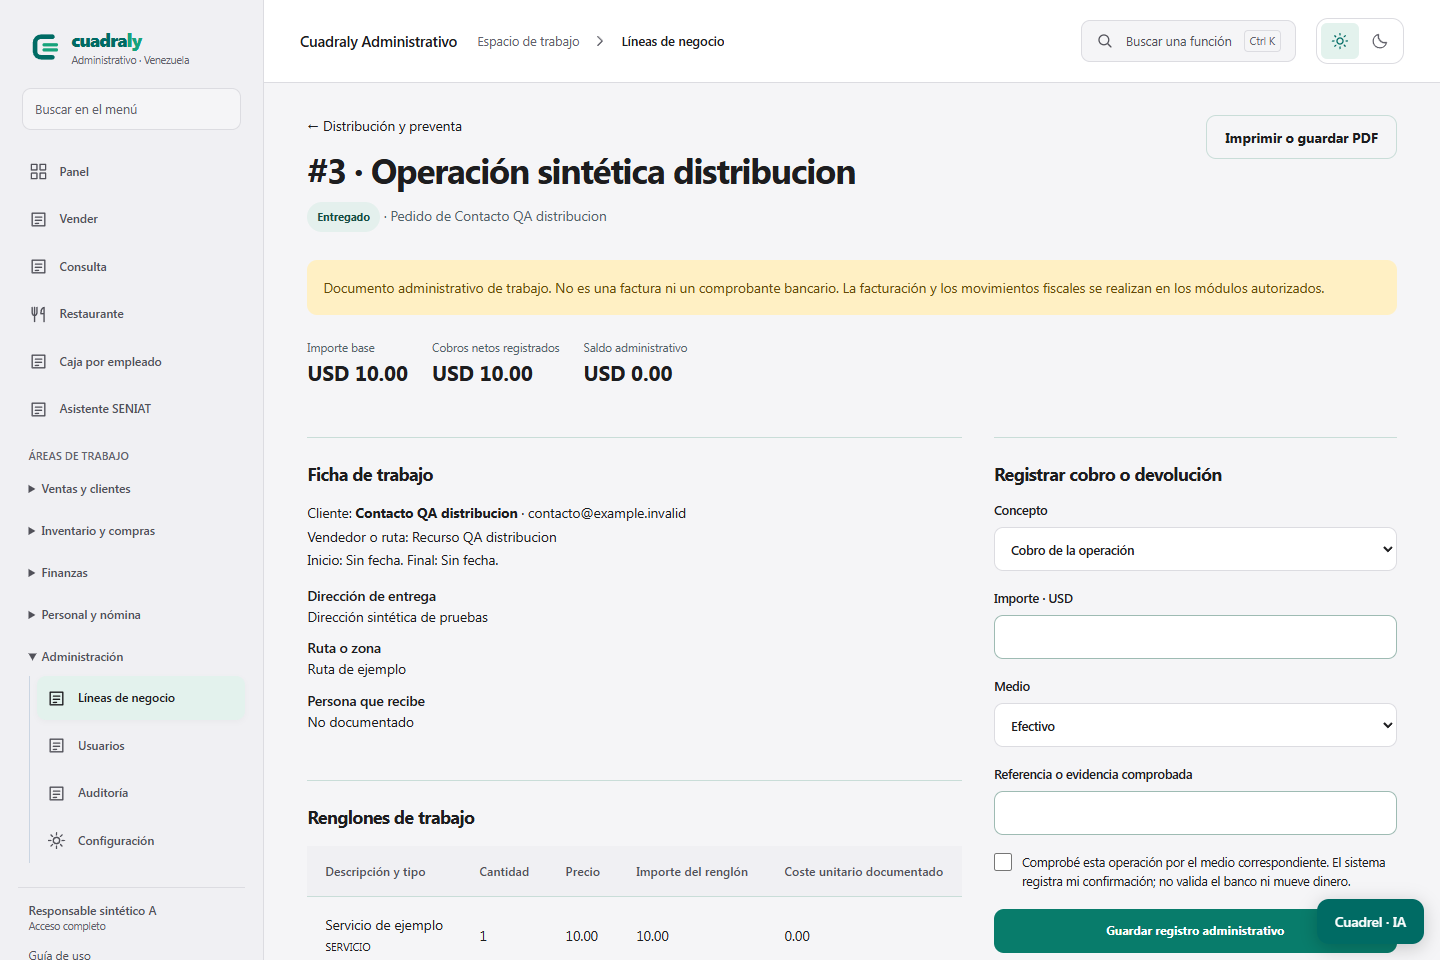The width and height of the screenshot is (1440, 960).
Task: Click the Restaurante fork icon
Action: [x=38, y=314]
